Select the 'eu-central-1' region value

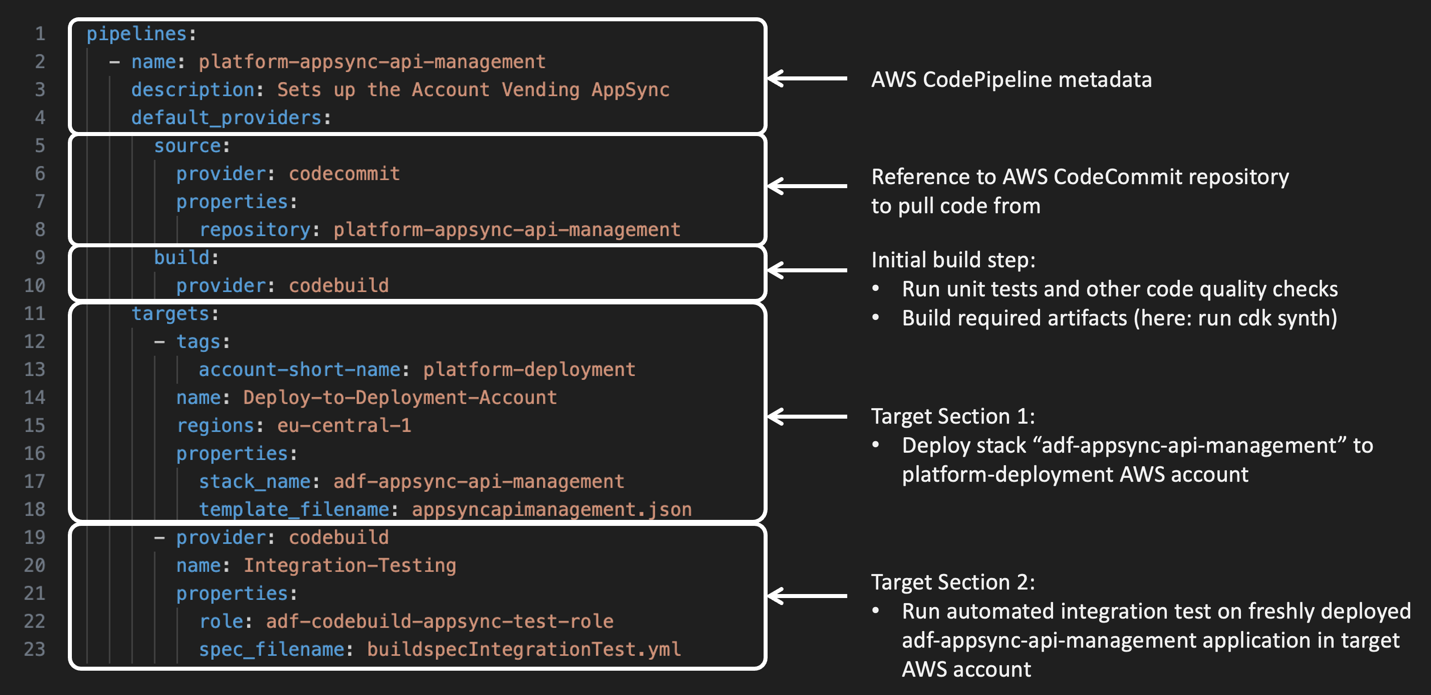344,426
